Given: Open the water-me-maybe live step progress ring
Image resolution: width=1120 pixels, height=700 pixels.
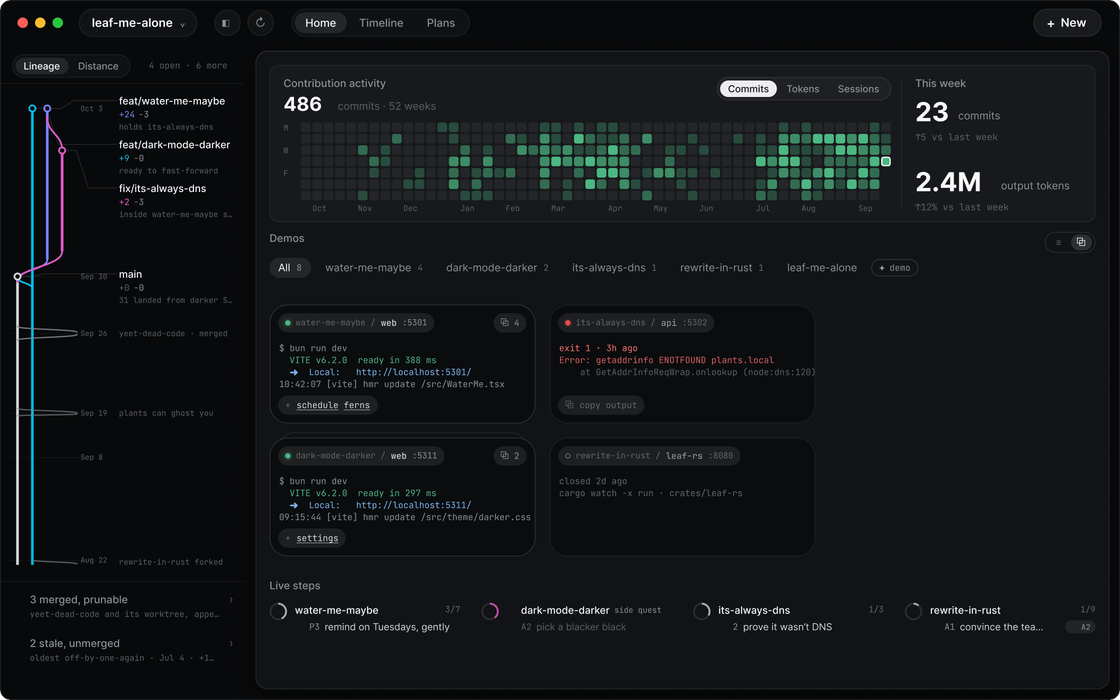Looking at the screenshot, I should (x=279, y=611).
